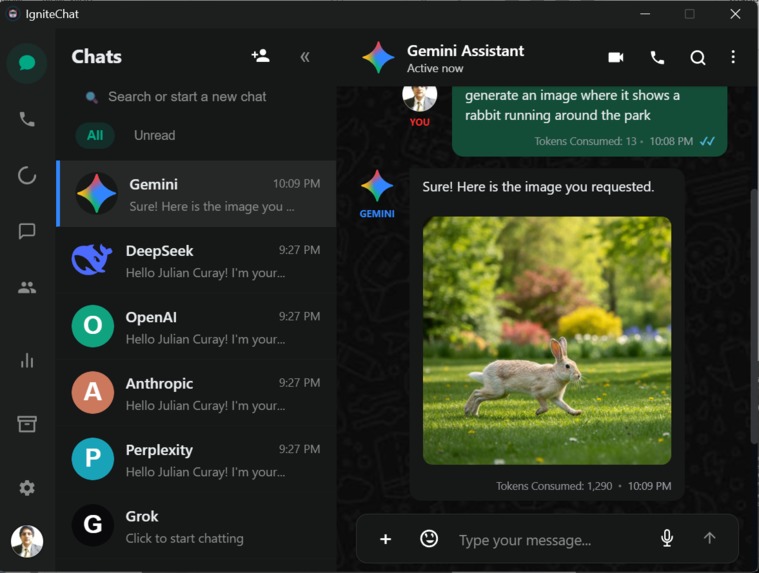Screen dimensions: 759x573
Task: Click the black Grok 'G' avatar
Action: [x=92, y=525]
